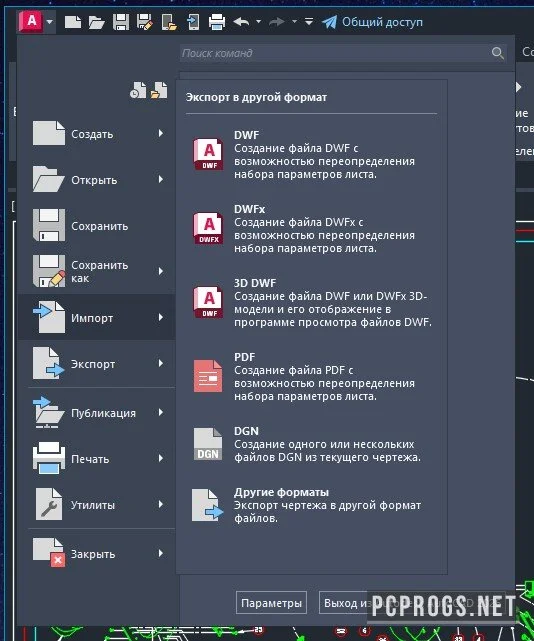
Task: Click the Другие форматы export icon
Action: (208, 505)
